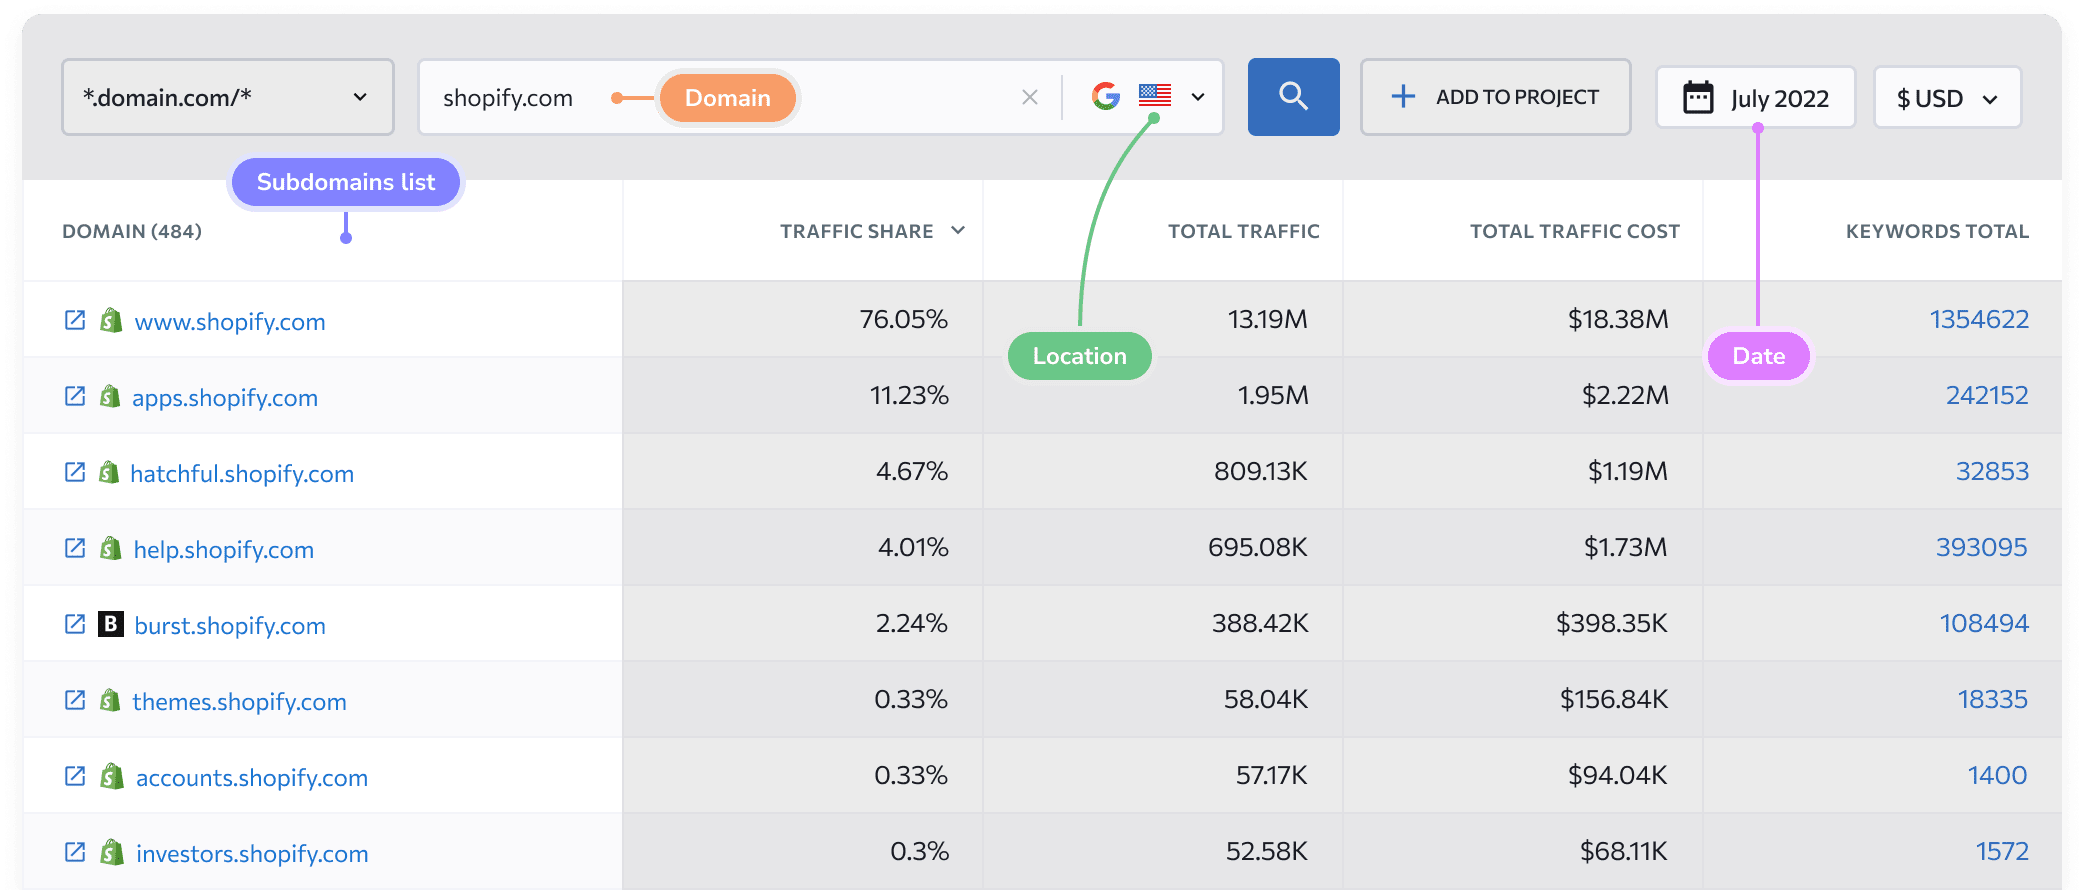Click the Shopify favicon beside accounts.shopify.com
Image resolution: width=2084 pixels, height=890 pixels.
coord(112,776)
